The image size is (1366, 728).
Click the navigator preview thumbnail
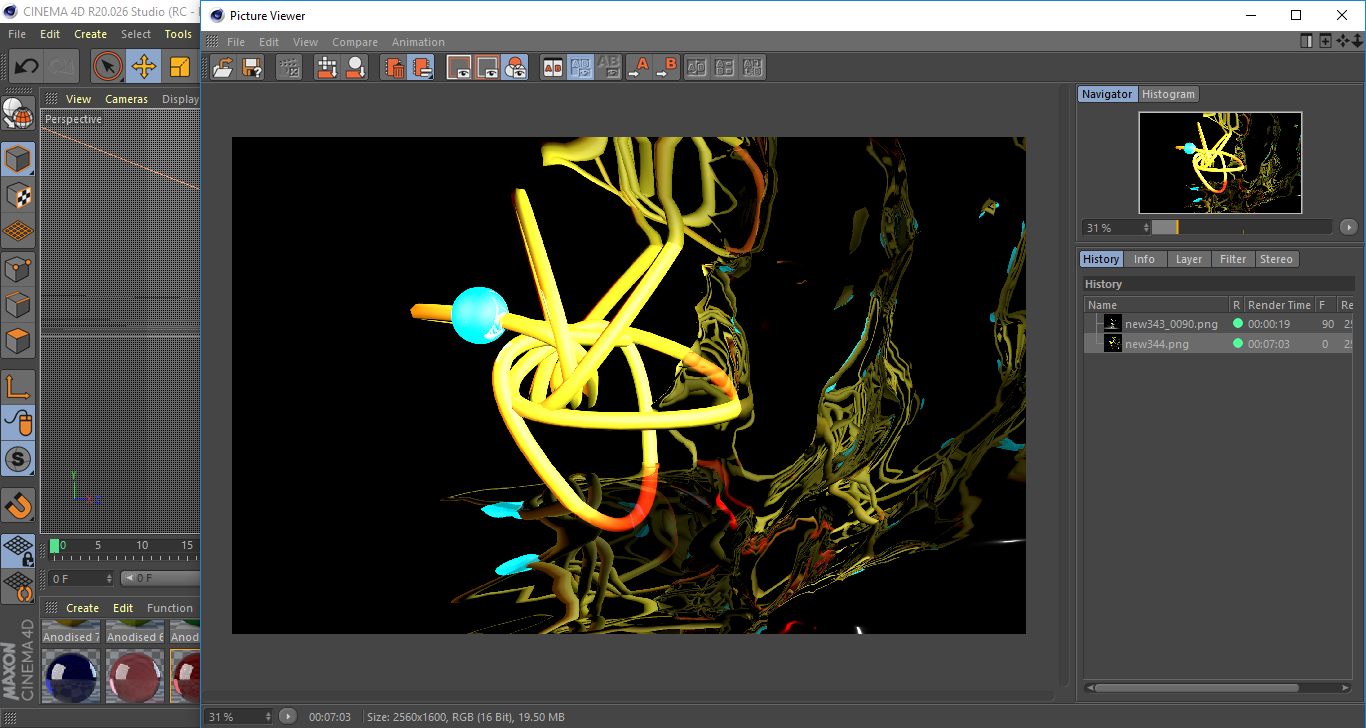(x=1220, y=162)
